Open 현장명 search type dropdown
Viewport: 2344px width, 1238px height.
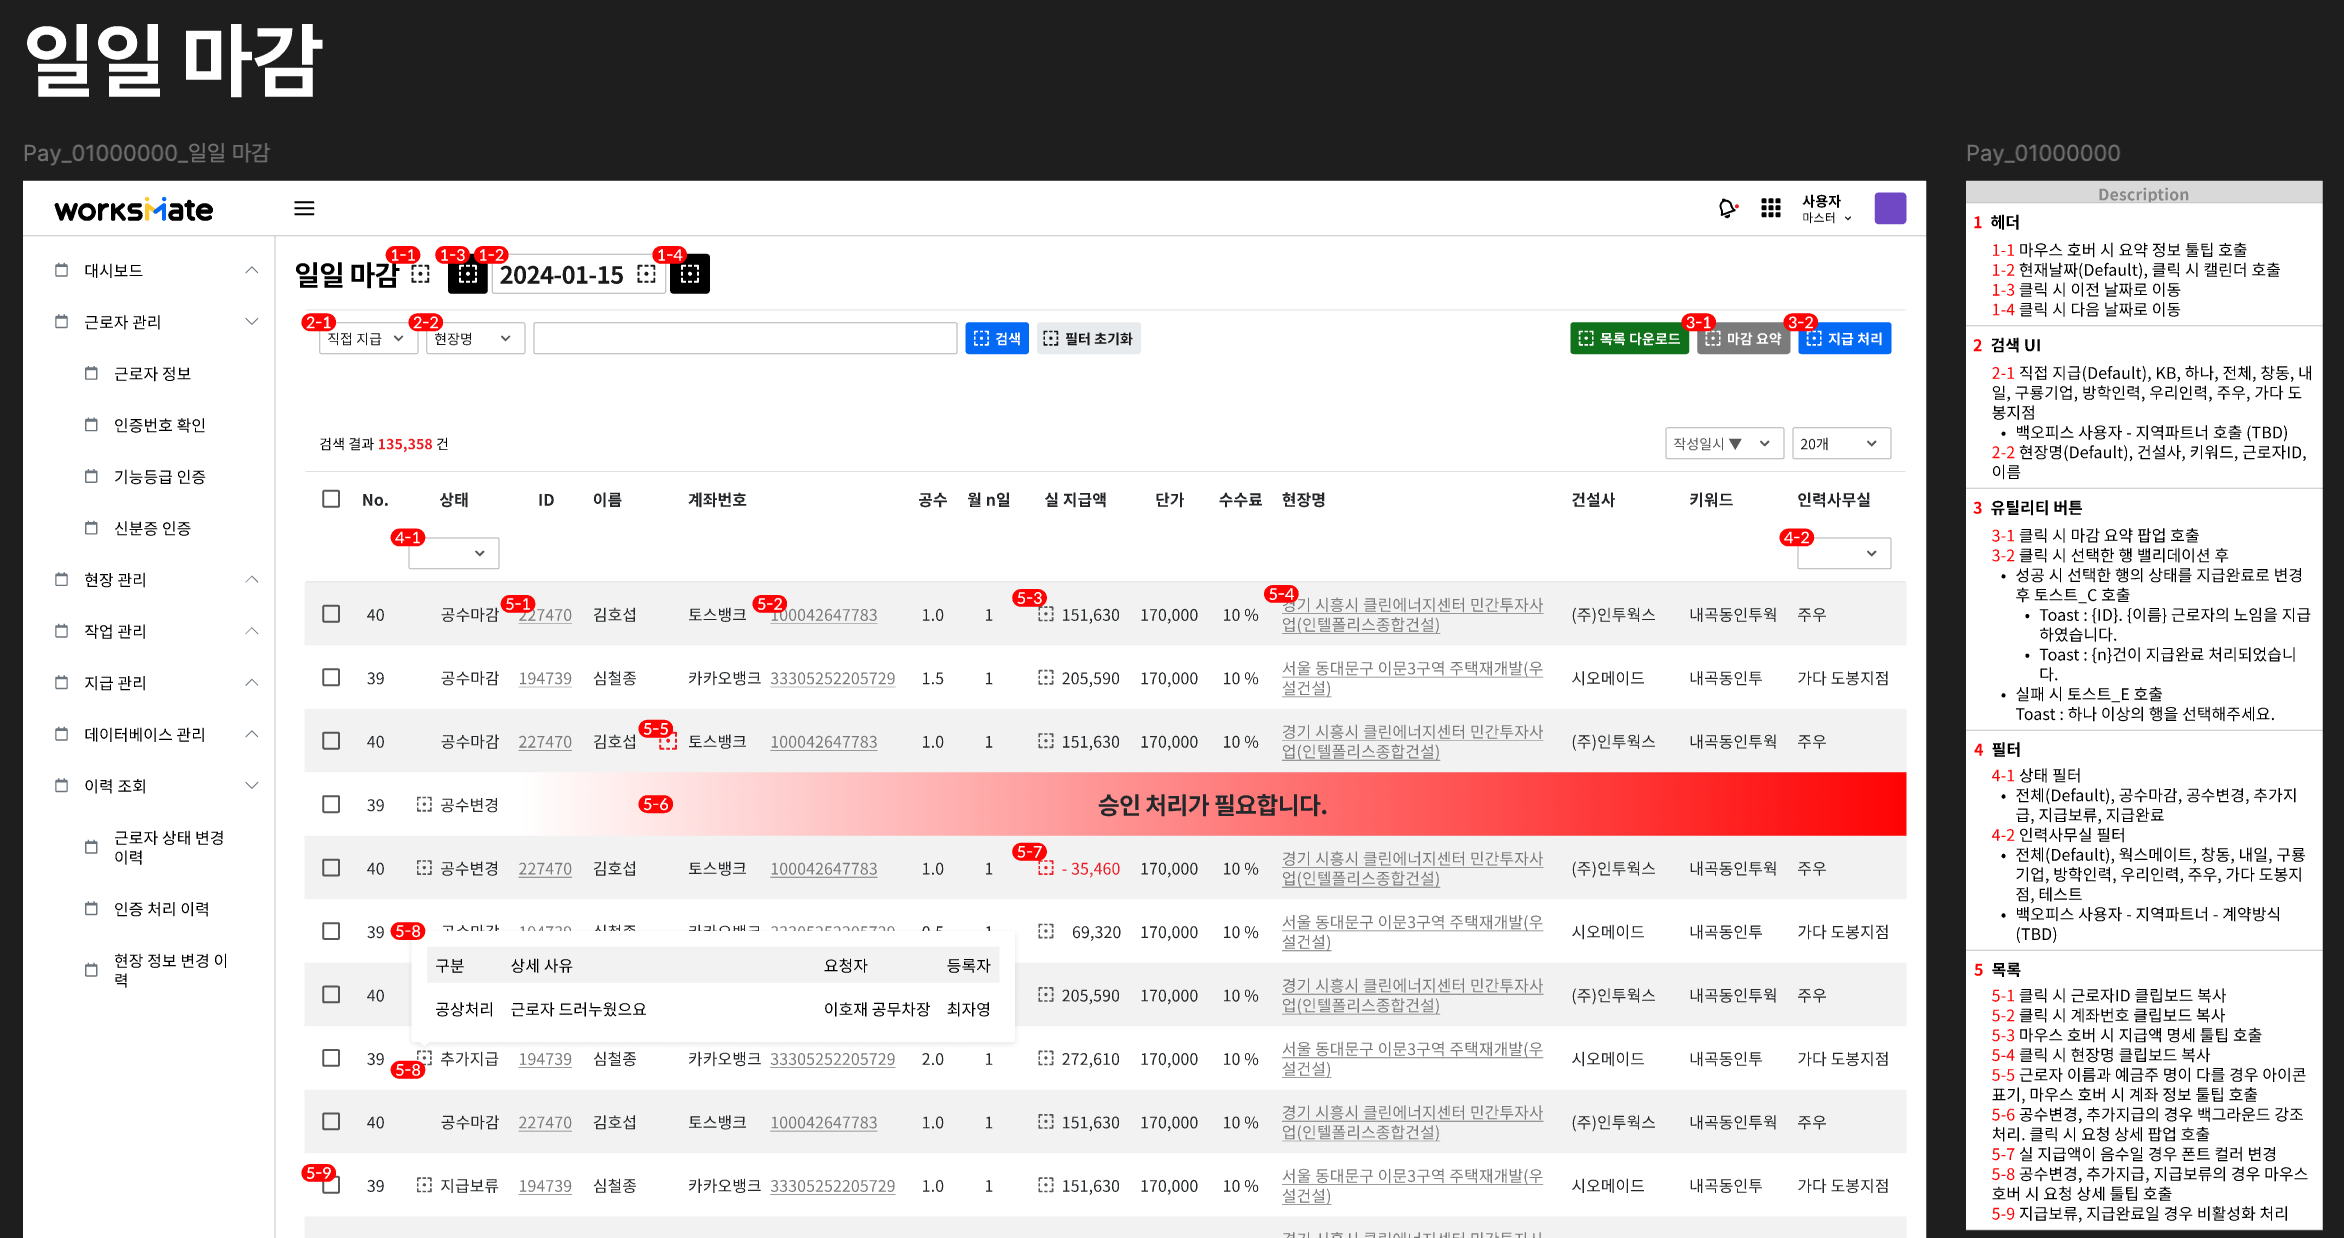click(x=475, y=339)
